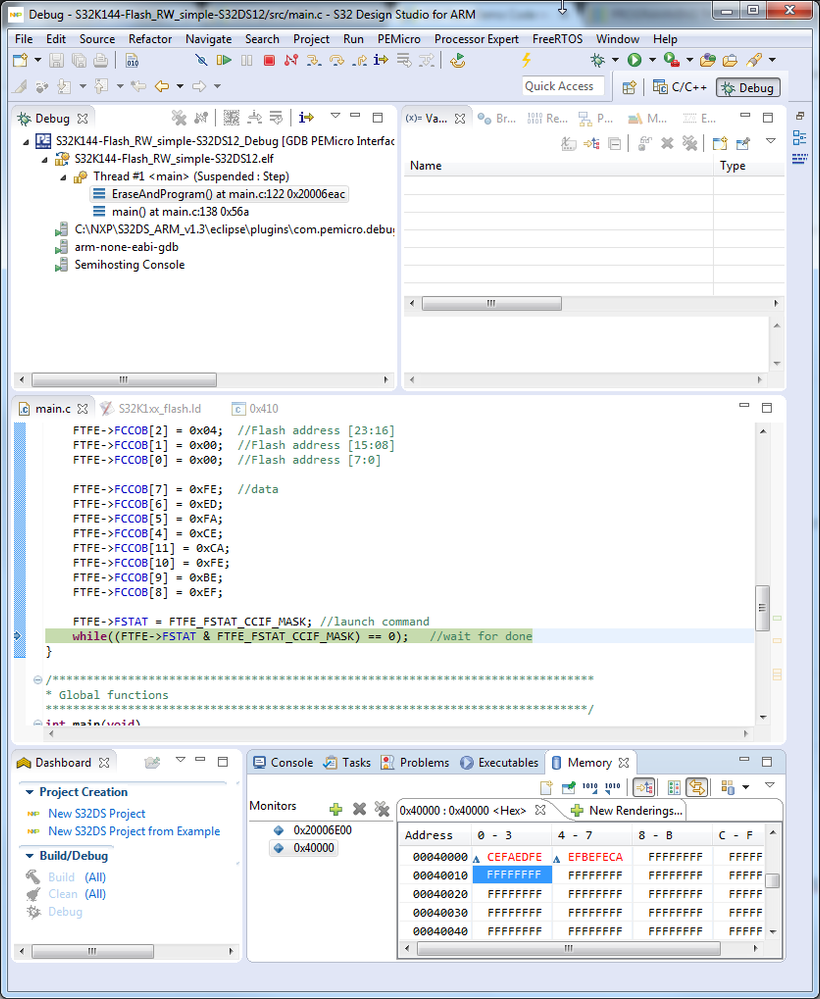This screenshot has height=999, width=820.
Task: Collapse the Project Creation section
Action: [x=29, y=792]
